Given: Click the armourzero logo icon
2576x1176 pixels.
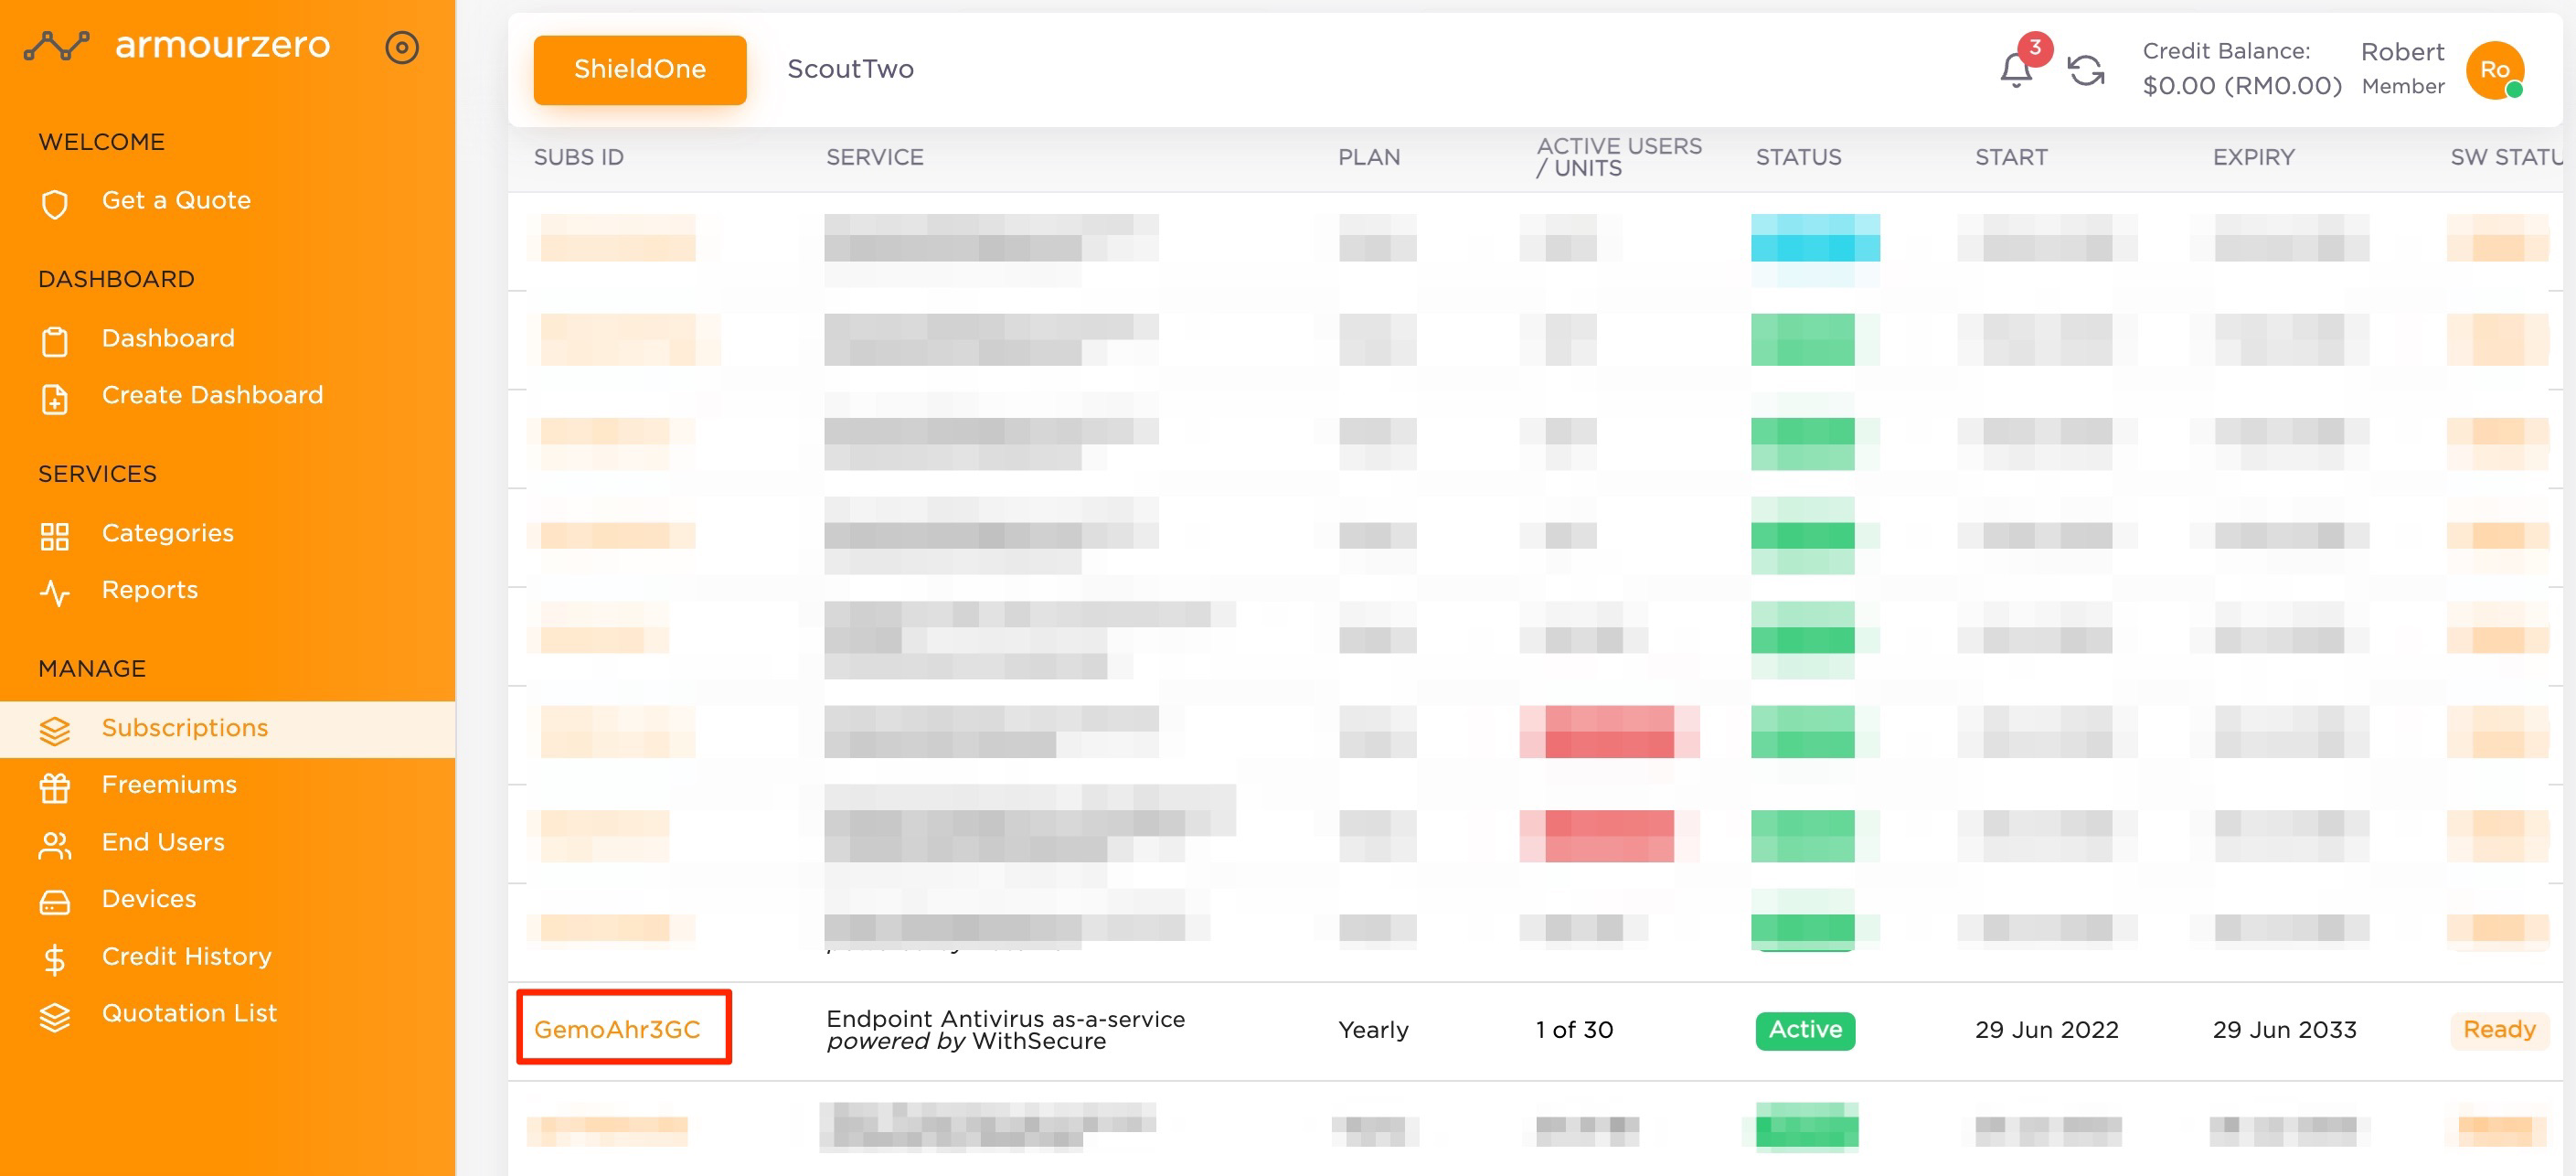Looking at the screenshot, I should (57, 45).
